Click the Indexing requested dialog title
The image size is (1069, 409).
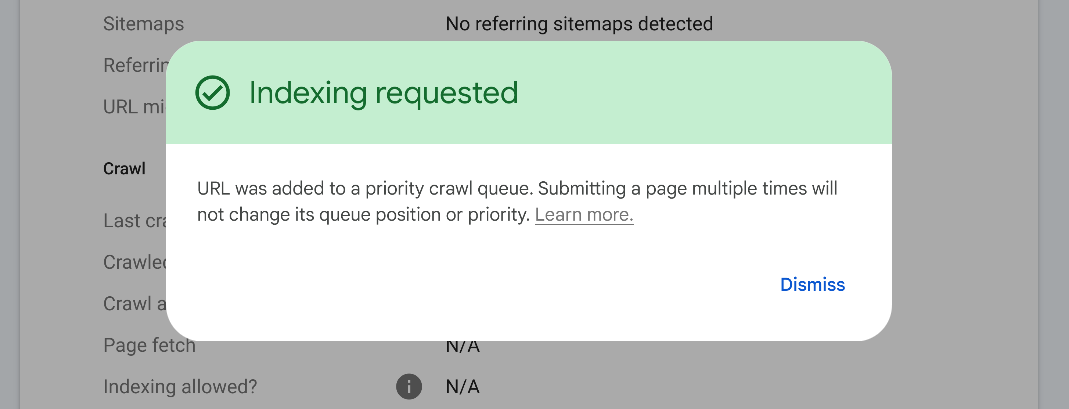(383, 93)
